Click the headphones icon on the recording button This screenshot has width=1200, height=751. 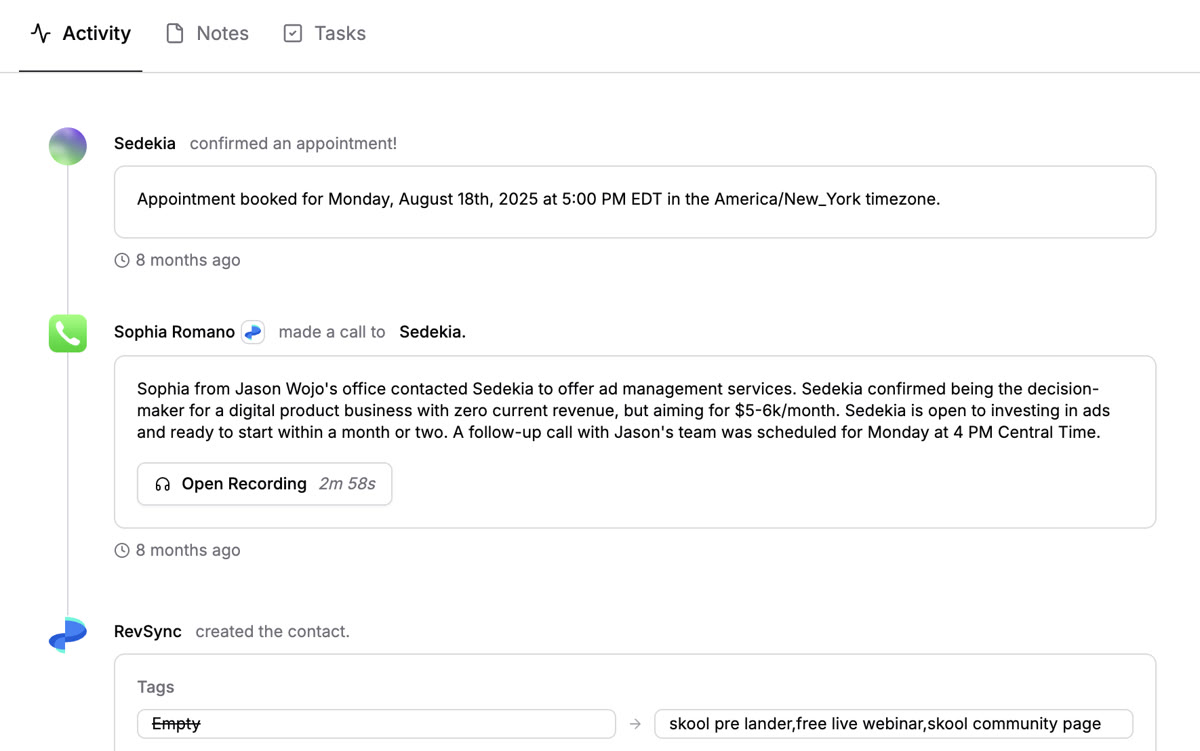(161, 484)
